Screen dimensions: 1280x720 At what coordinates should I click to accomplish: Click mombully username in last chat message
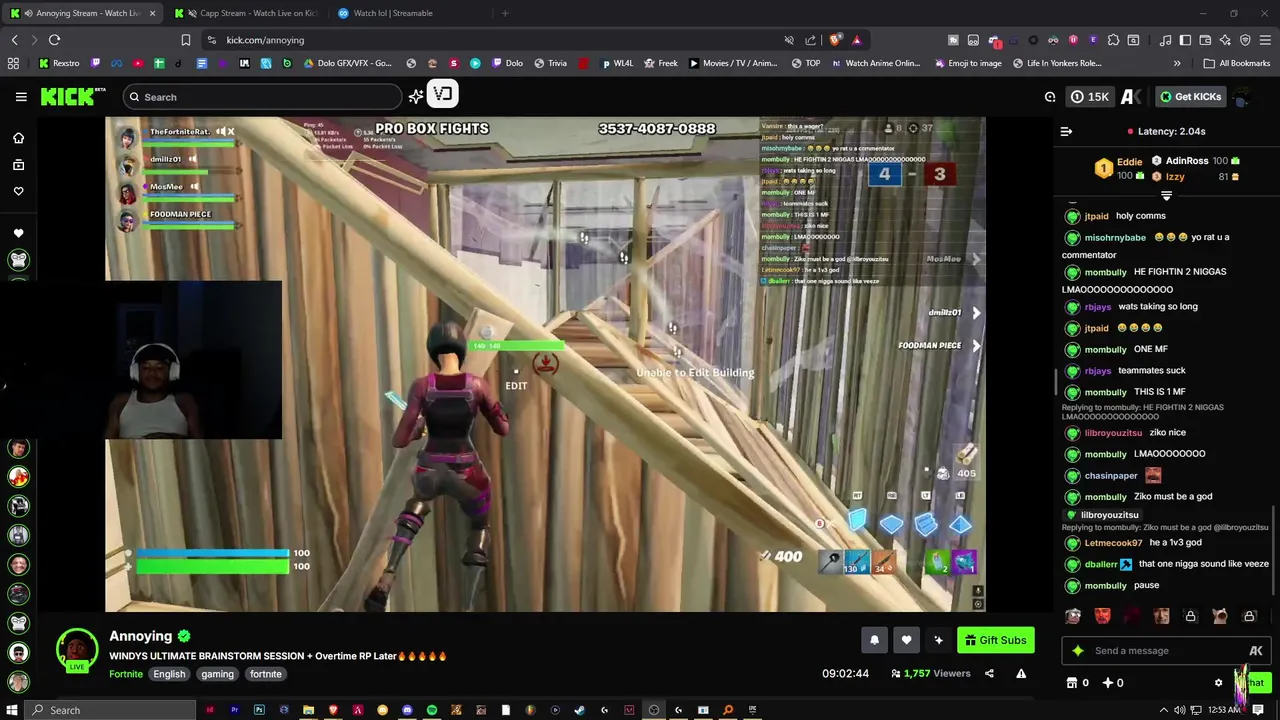(x=1105, y=586)
